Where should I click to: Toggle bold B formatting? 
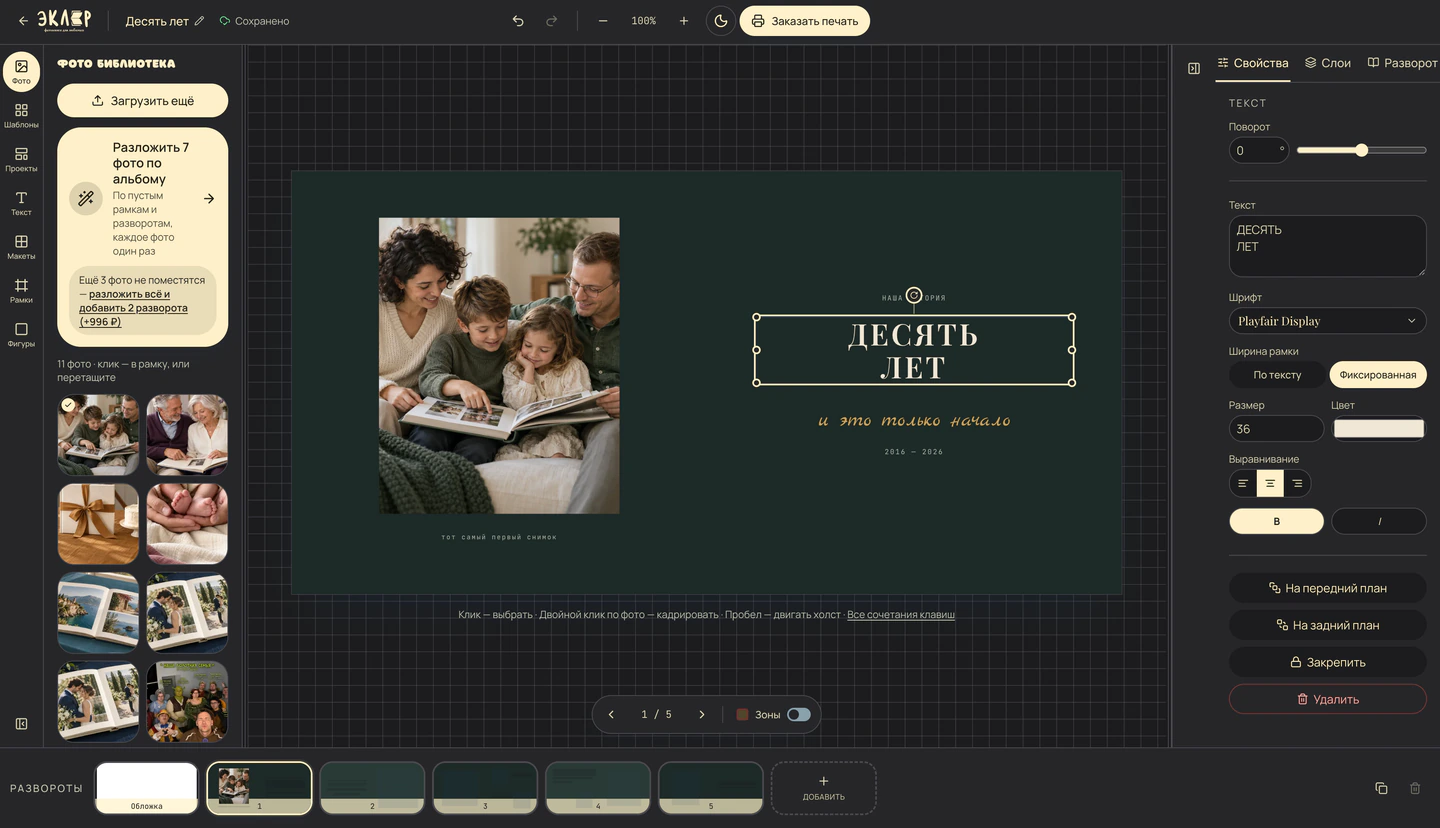pyautogui.click(x=1276, y=521)
